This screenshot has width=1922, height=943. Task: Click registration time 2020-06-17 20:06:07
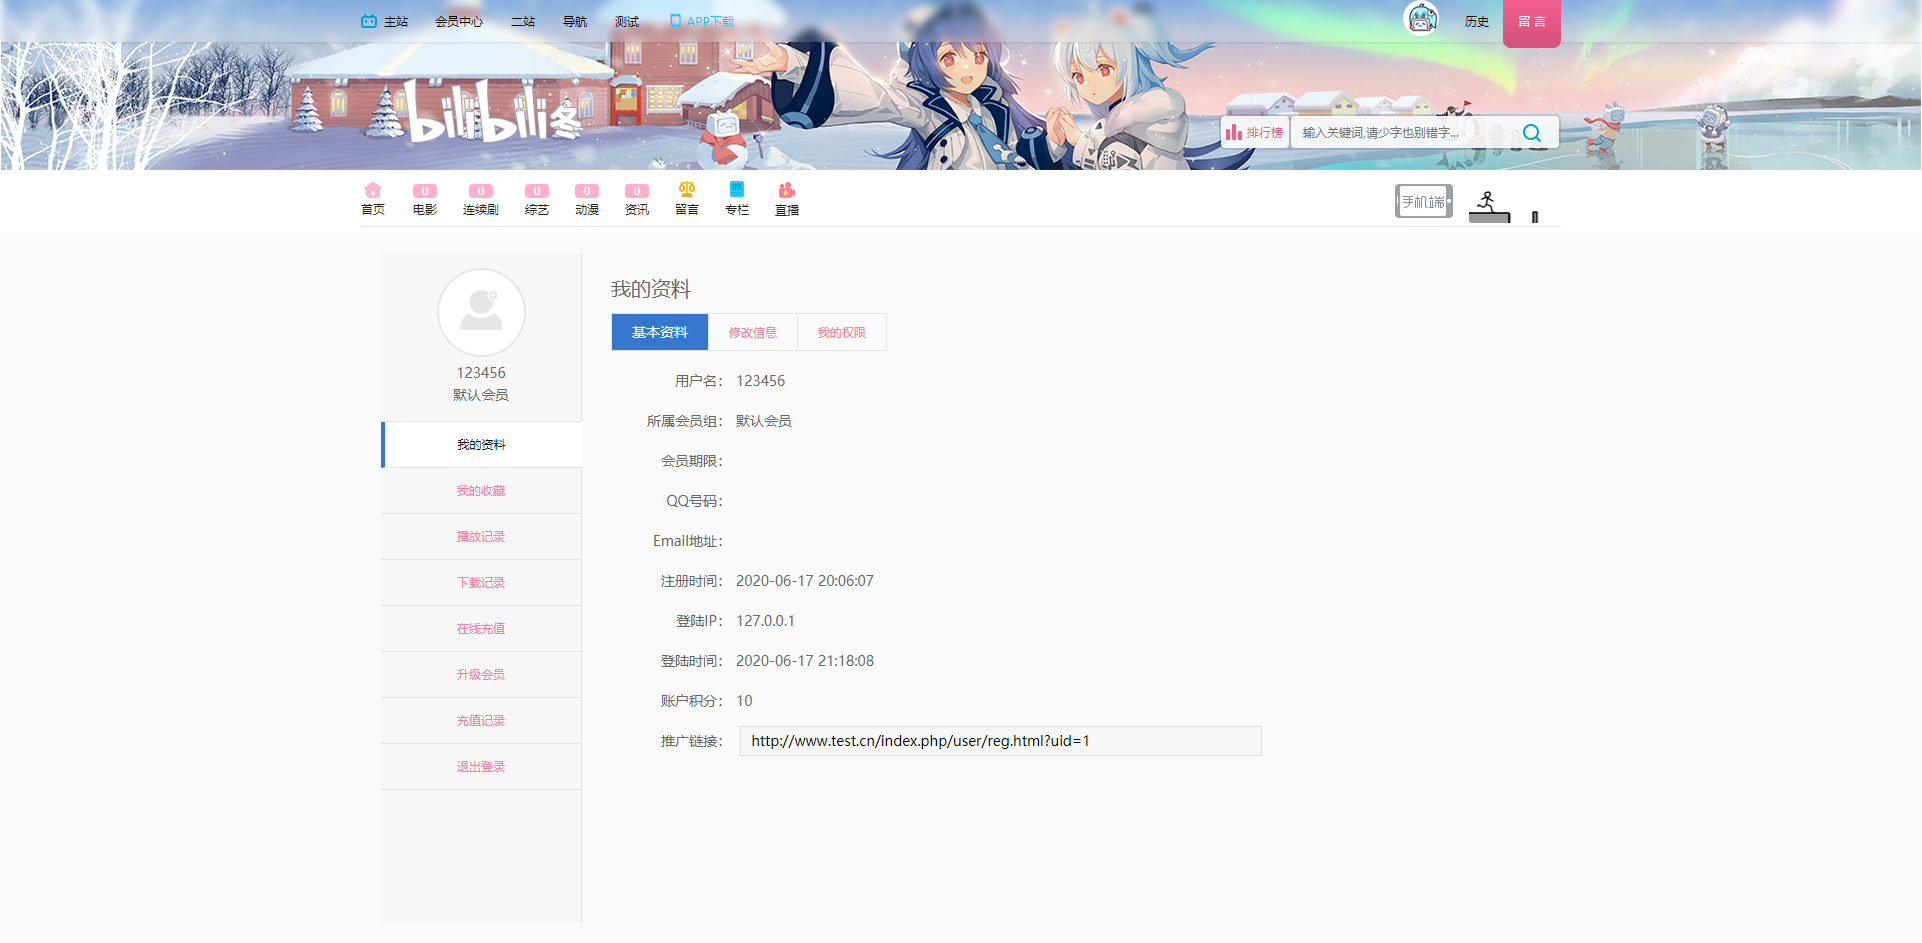point(805,581)
